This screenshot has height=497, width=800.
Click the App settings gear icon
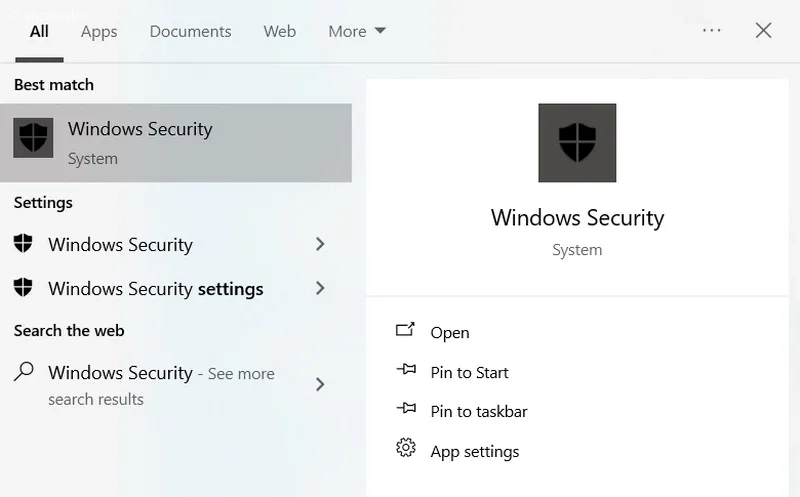click(x=405, y=448)
